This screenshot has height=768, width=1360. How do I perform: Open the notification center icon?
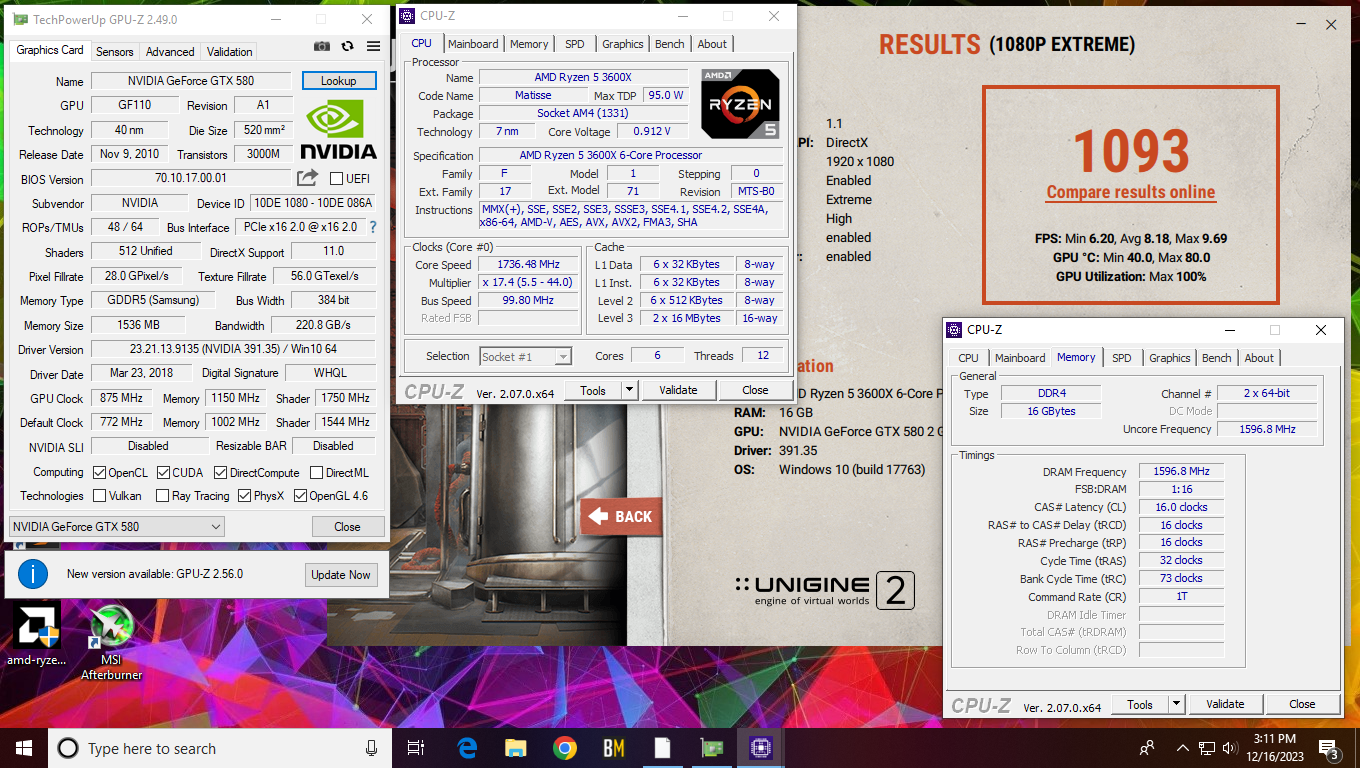(1330, 749)
